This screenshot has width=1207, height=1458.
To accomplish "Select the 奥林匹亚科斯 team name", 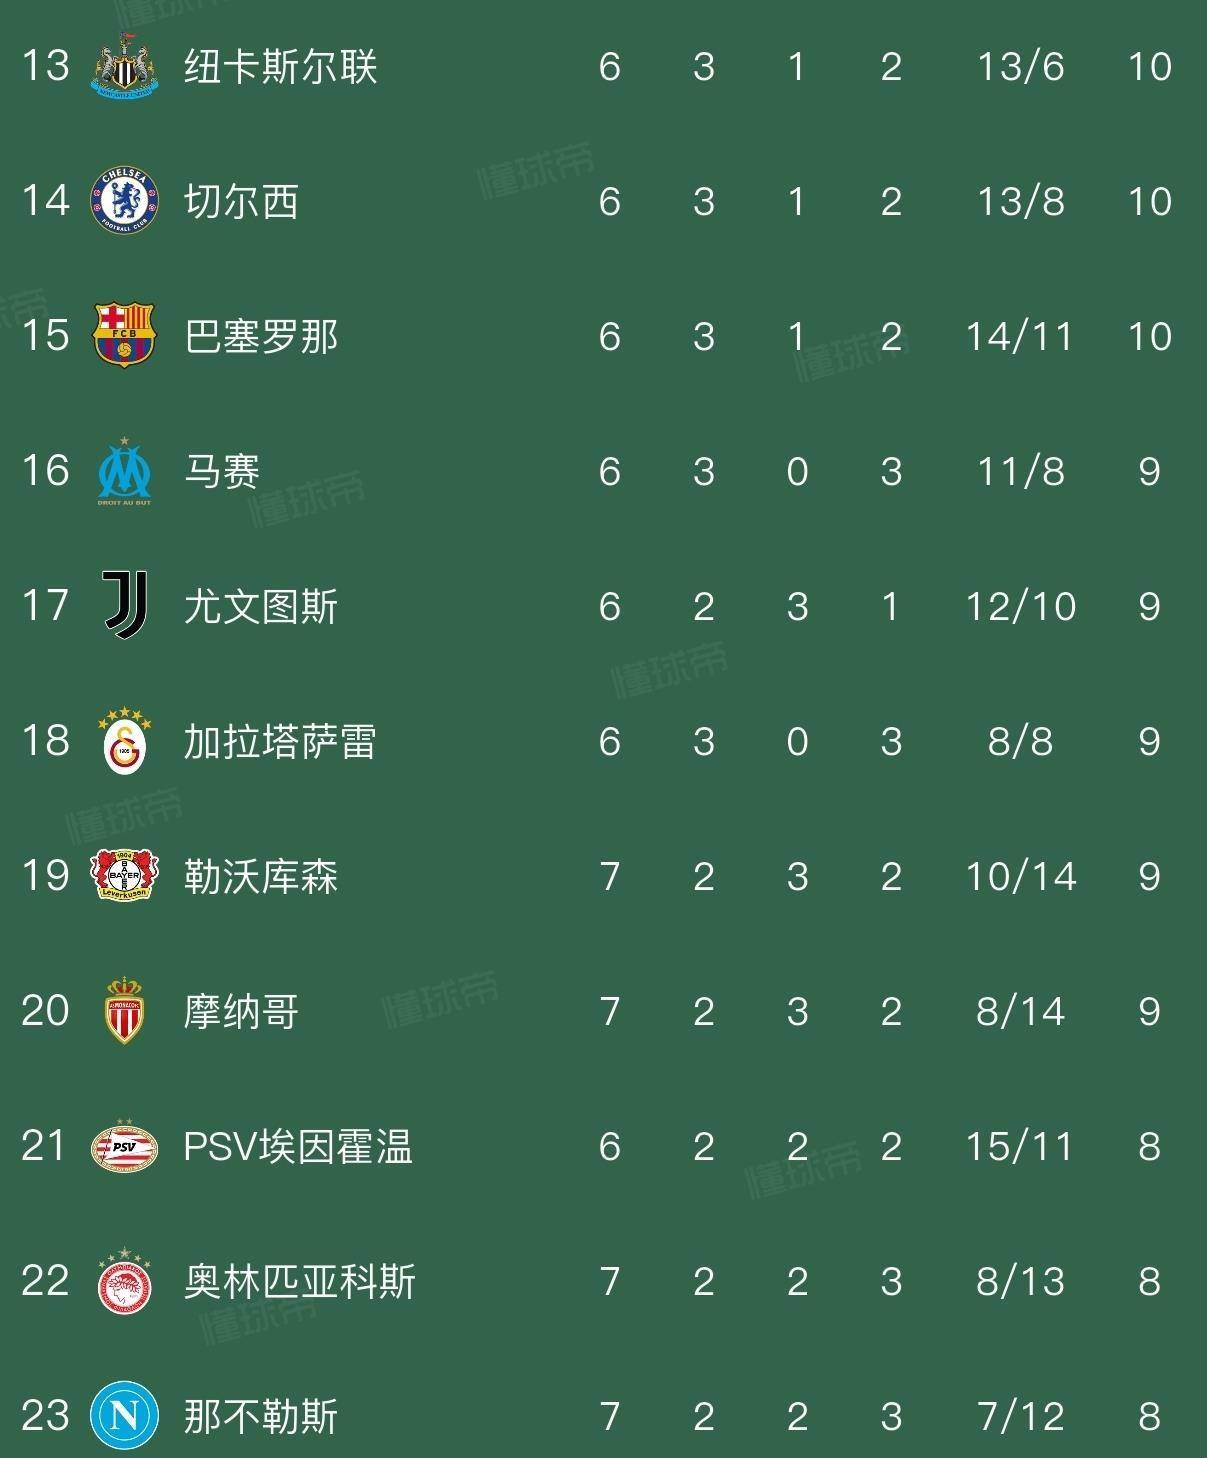I will tap(299, 1282).
